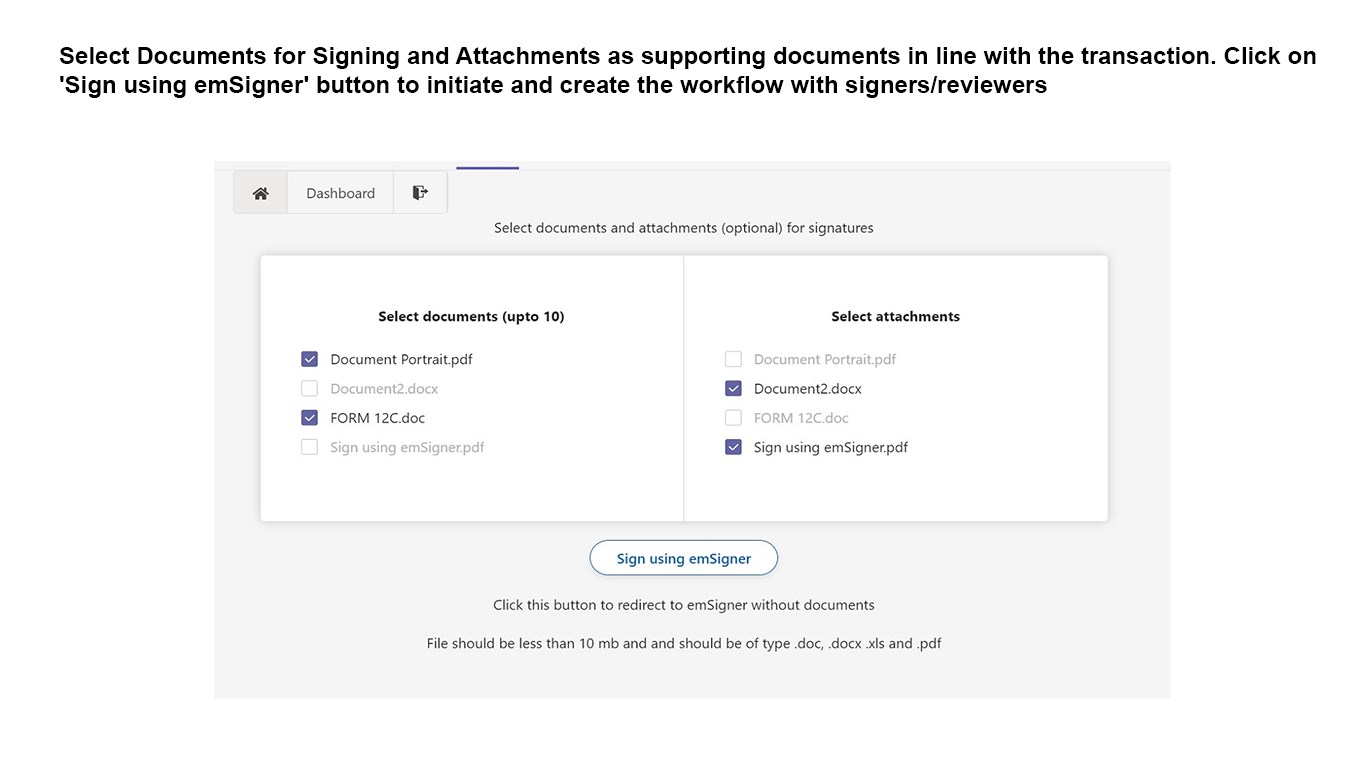Click the Home icon button
Viewport: 1366px width, 768px height.
pyautogui.click(x=260, y=193)
